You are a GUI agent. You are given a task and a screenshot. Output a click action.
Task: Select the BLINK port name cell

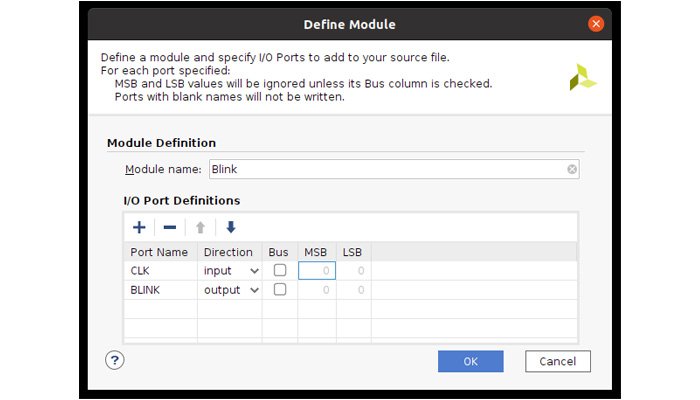click(x=161, y=290)
